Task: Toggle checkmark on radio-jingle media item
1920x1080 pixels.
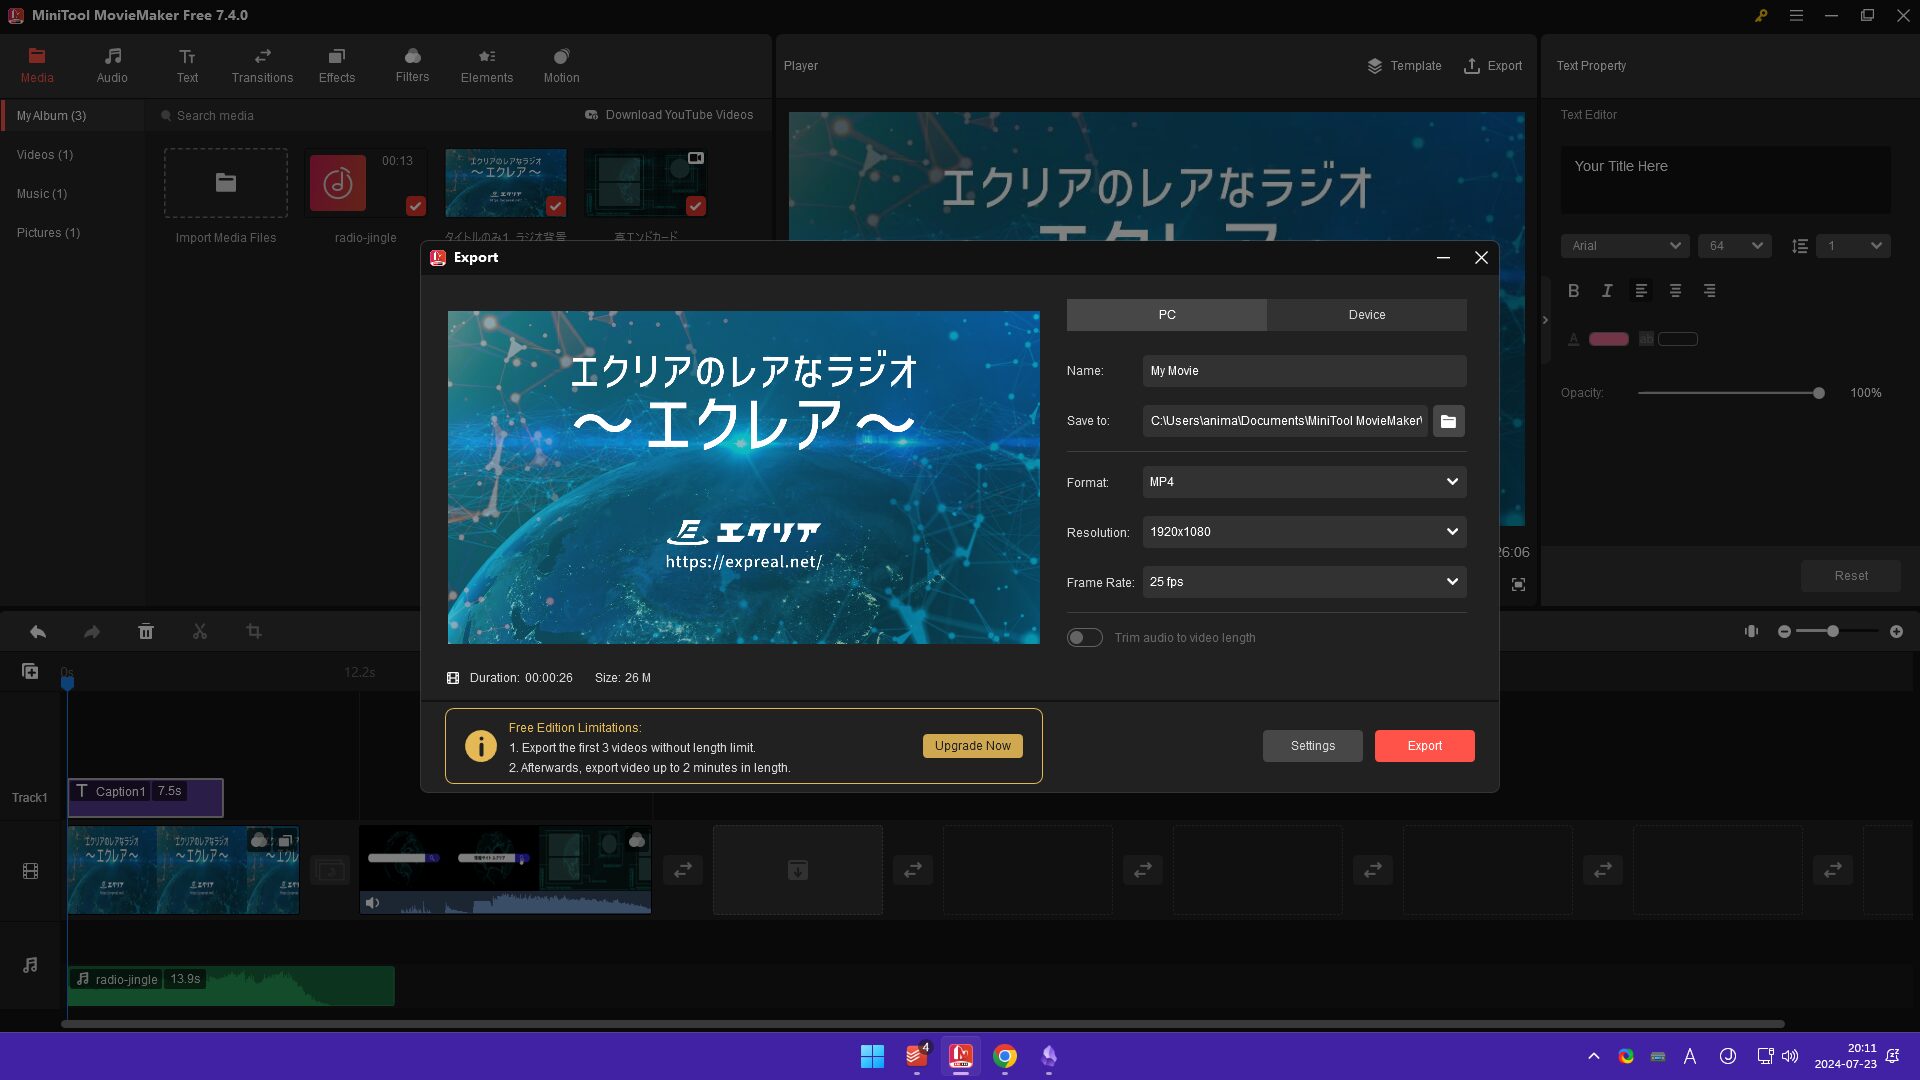Action: point(415,206)
